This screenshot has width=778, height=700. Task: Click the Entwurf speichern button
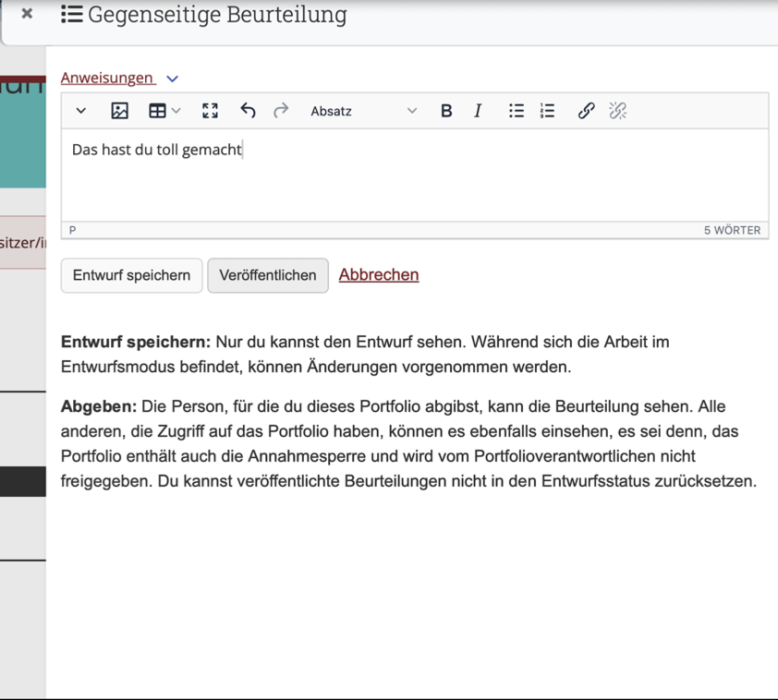tap(132, 275)
